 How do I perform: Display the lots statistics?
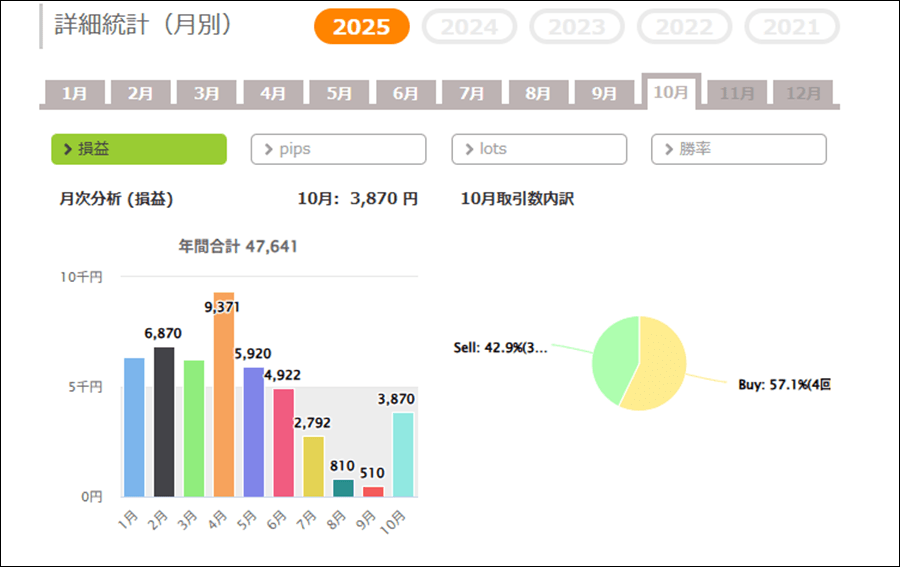coord(539,149)
